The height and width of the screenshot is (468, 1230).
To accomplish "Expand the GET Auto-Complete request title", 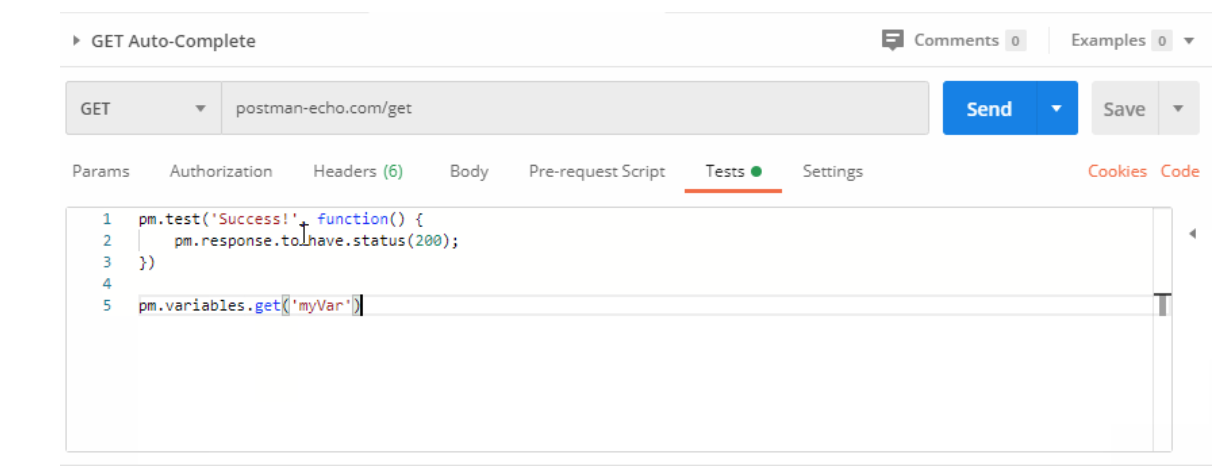I will point(76,41).
